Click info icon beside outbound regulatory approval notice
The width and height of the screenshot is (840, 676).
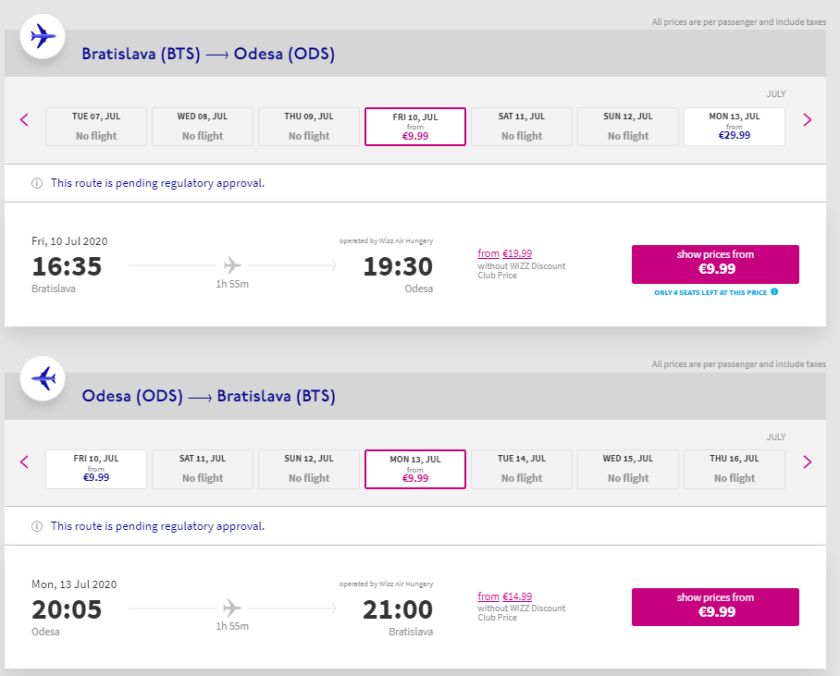point(37,184)
